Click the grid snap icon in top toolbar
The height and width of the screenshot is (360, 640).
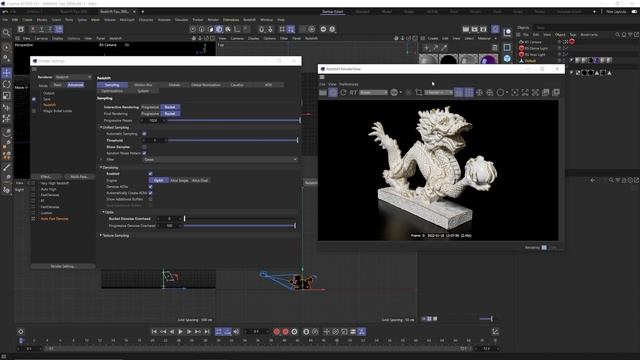291,29
